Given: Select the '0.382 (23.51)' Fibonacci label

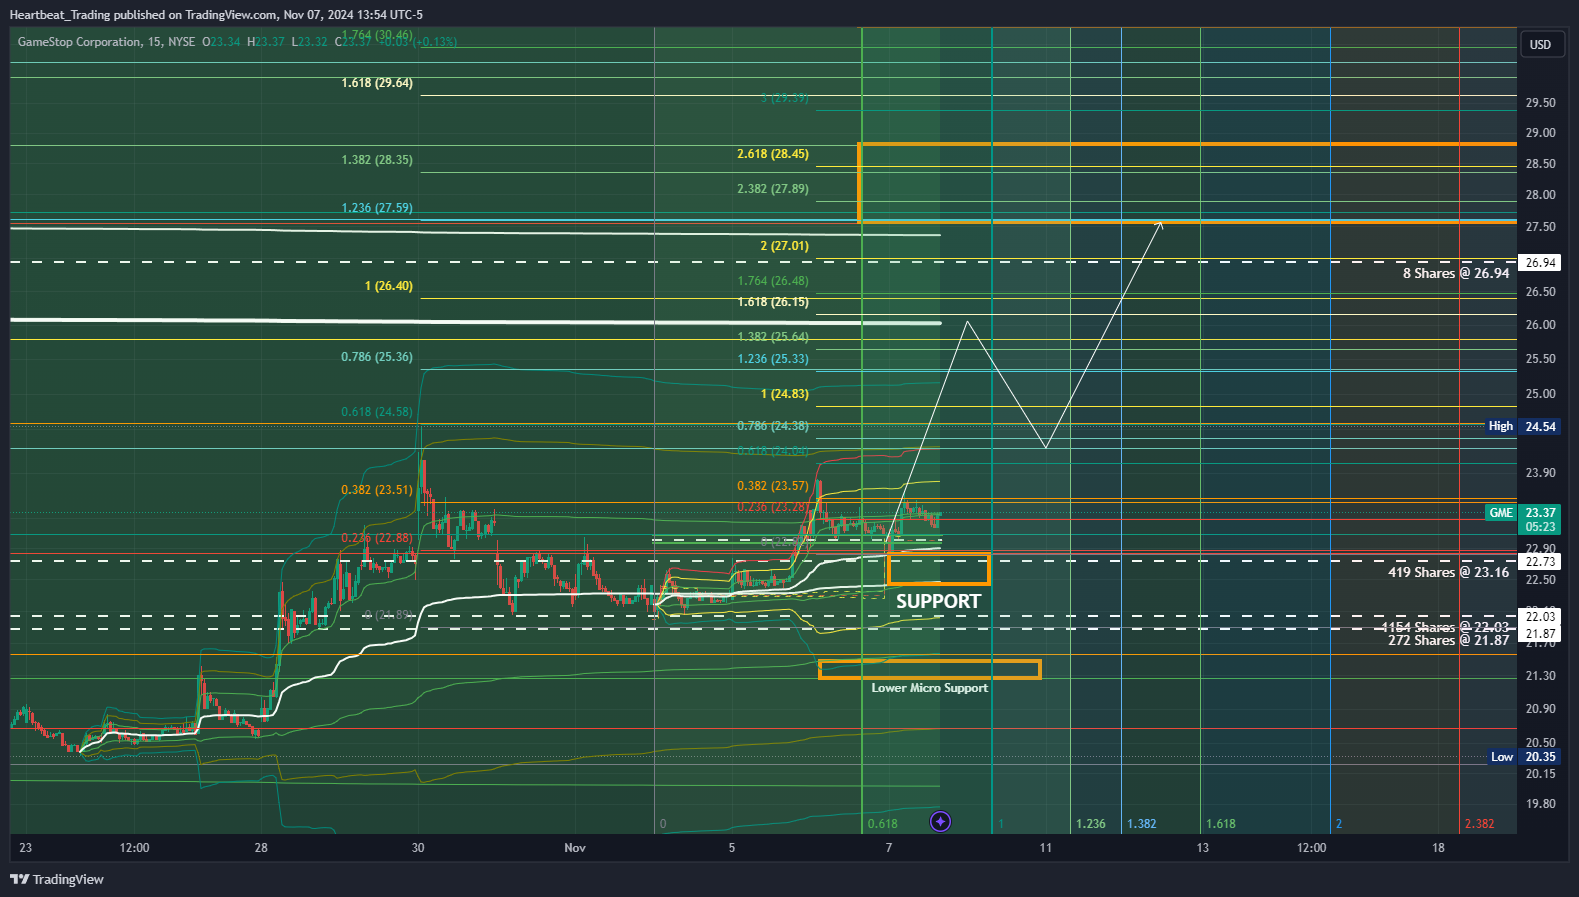Looking at the screenshot, I should coord(377,490).
